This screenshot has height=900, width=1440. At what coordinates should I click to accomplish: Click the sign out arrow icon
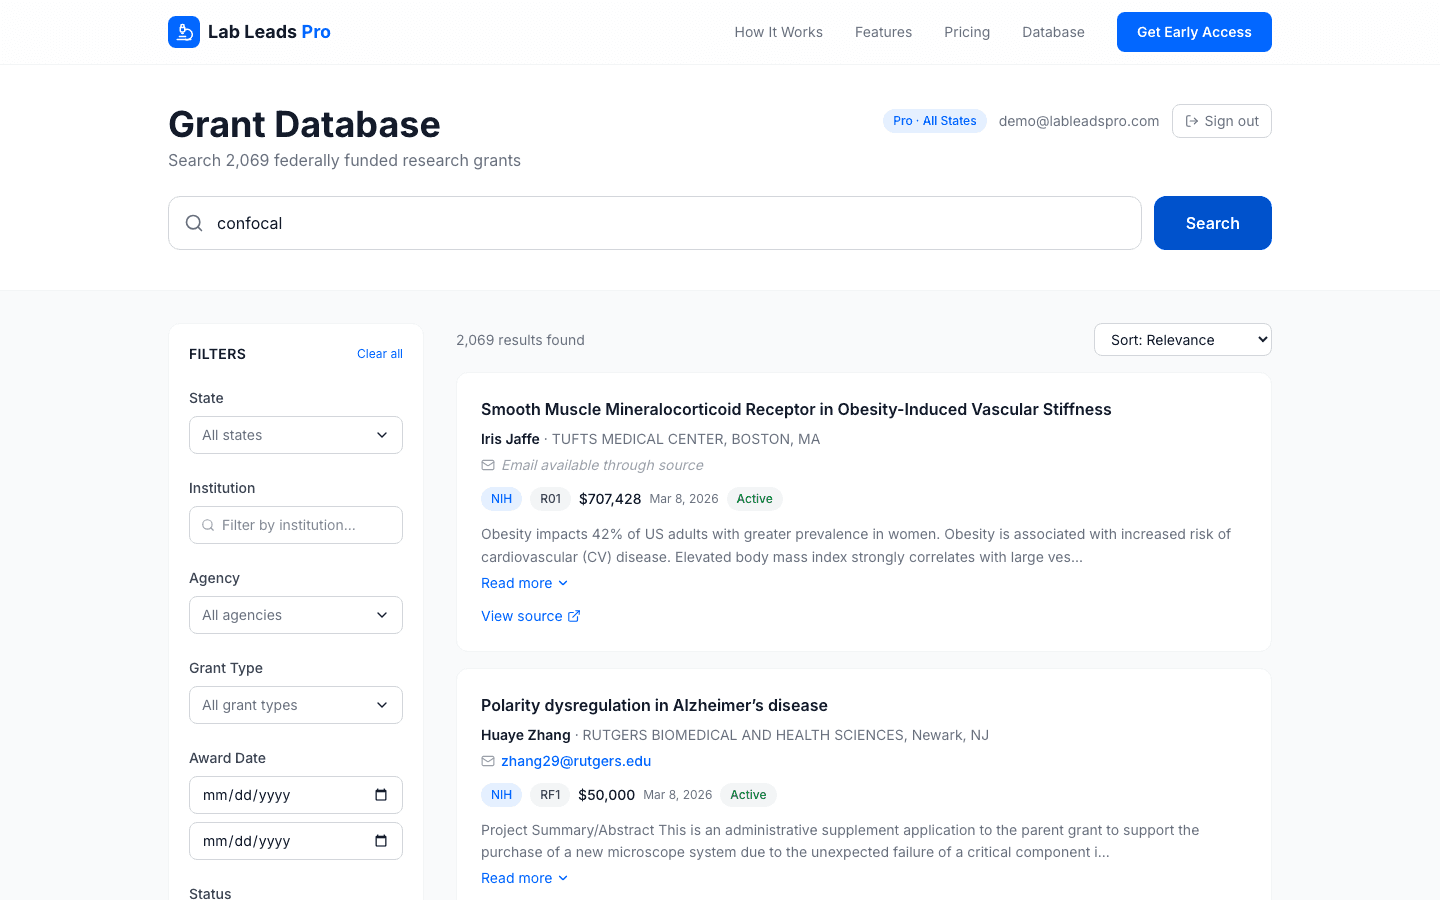1192,121
